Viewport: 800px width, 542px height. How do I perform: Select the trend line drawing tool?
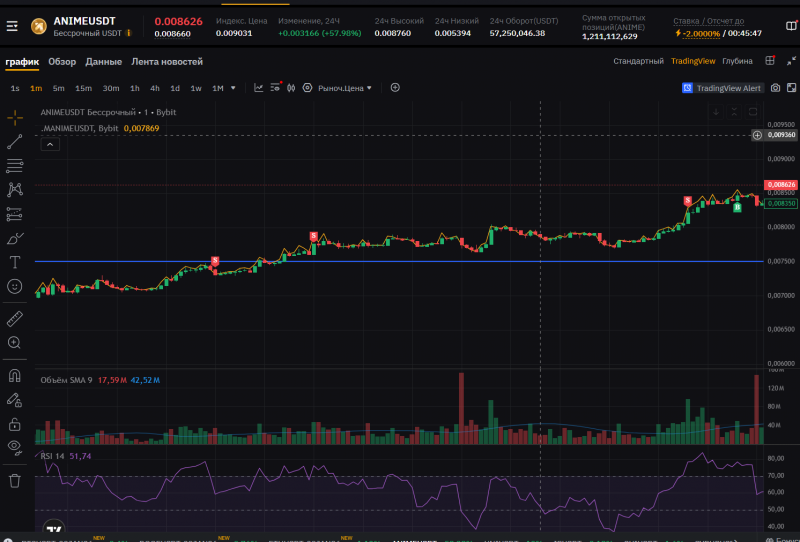click(15, 142)
